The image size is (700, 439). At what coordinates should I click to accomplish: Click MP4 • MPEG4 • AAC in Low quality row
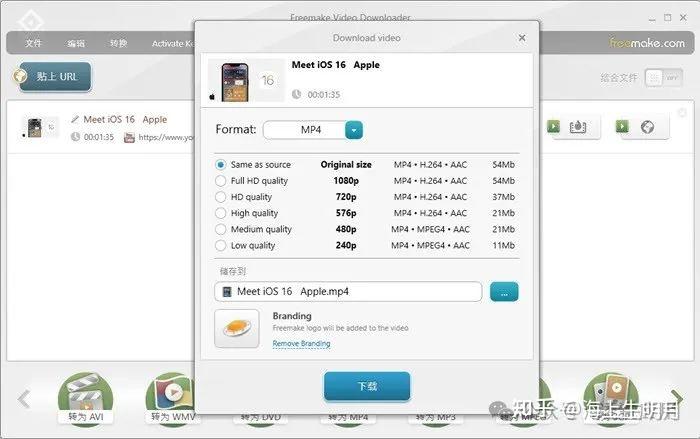[x=430, y=245]
